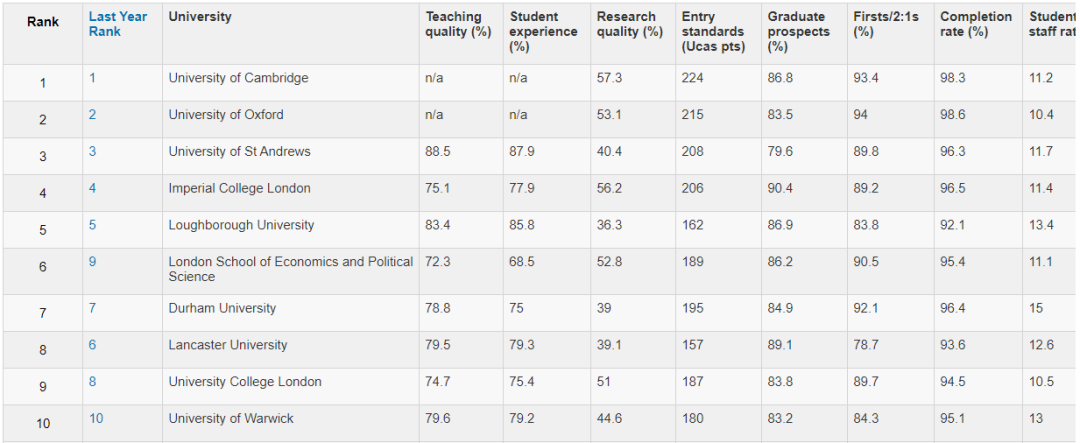This screenshot has width=1080, height=443.
Task: Open last year rank 5 for Loughborough
Action: 92,225
